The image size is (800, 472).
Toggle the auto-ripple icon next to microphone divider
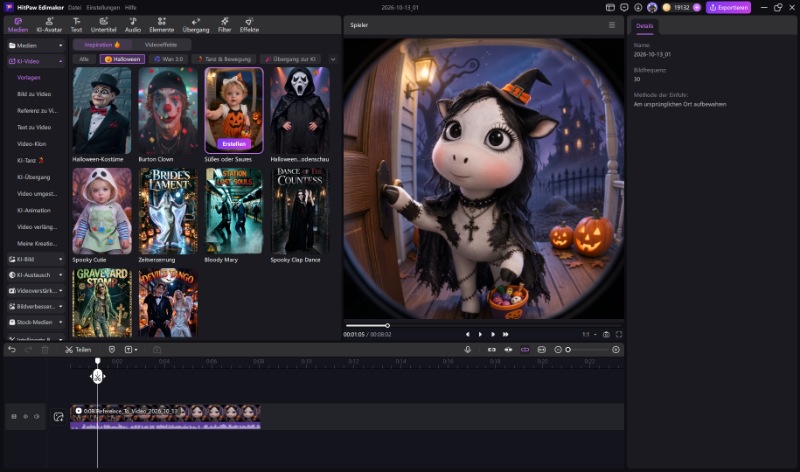(x=491, y=350)
